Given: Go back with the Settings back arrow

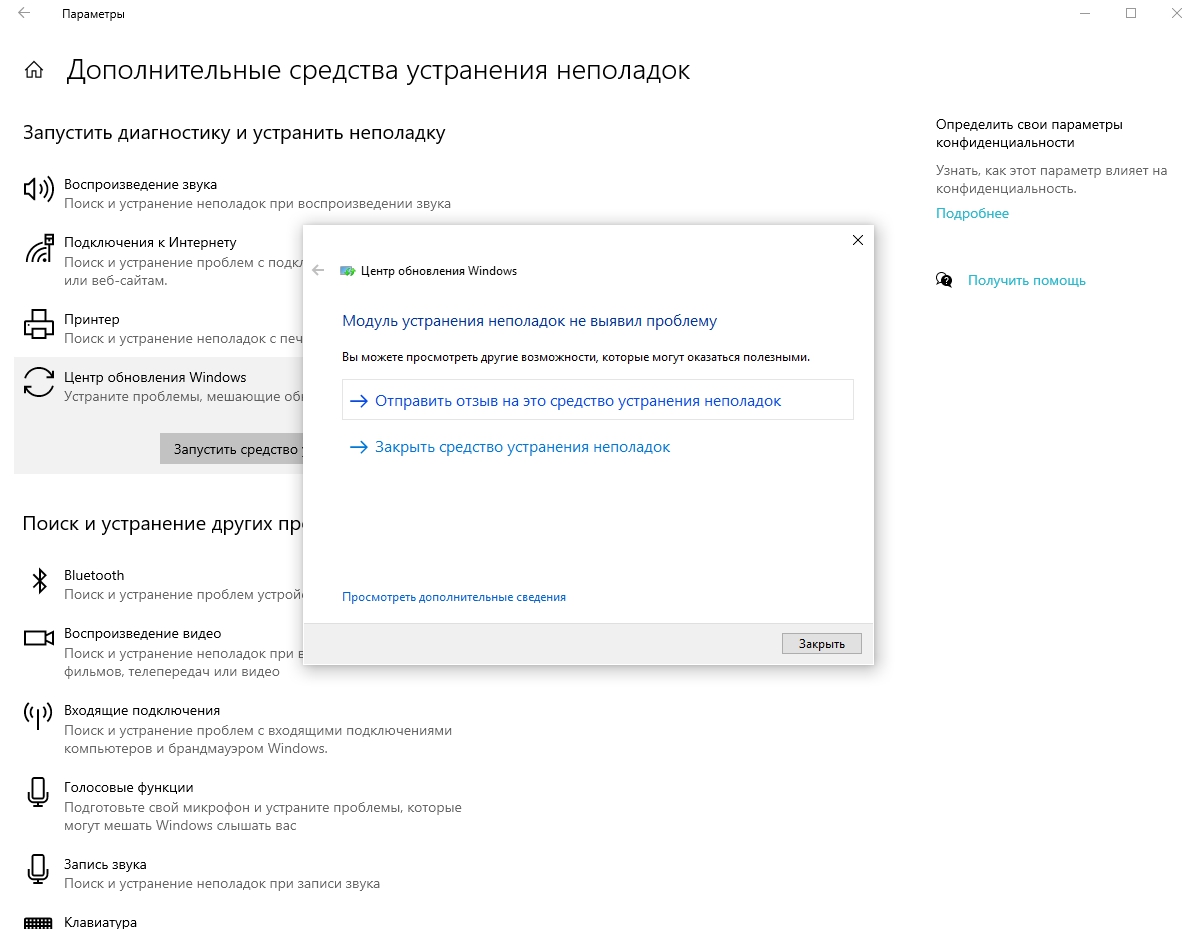Looking at the screenshot, I should pyautogui.click(x=24, y=14).
